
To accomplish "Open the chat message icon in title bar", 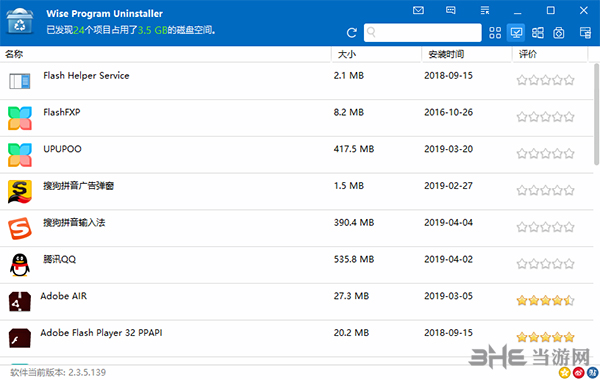I will pyautogui.click(x=451, y=10).
